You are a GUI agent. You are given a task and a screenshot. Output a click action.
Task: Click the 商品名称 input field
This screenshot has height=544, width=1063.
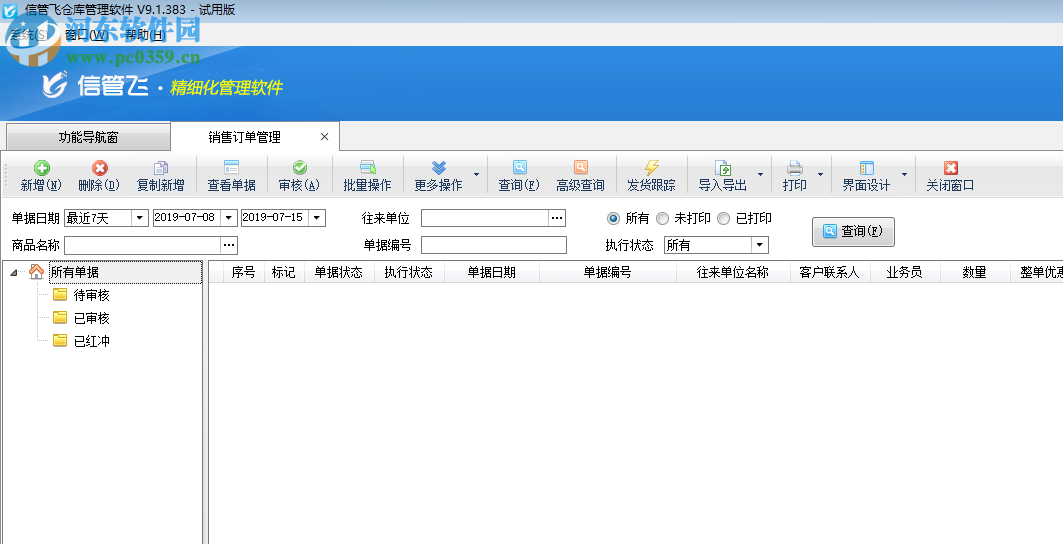pyautogui.click(x=142, y=245)
